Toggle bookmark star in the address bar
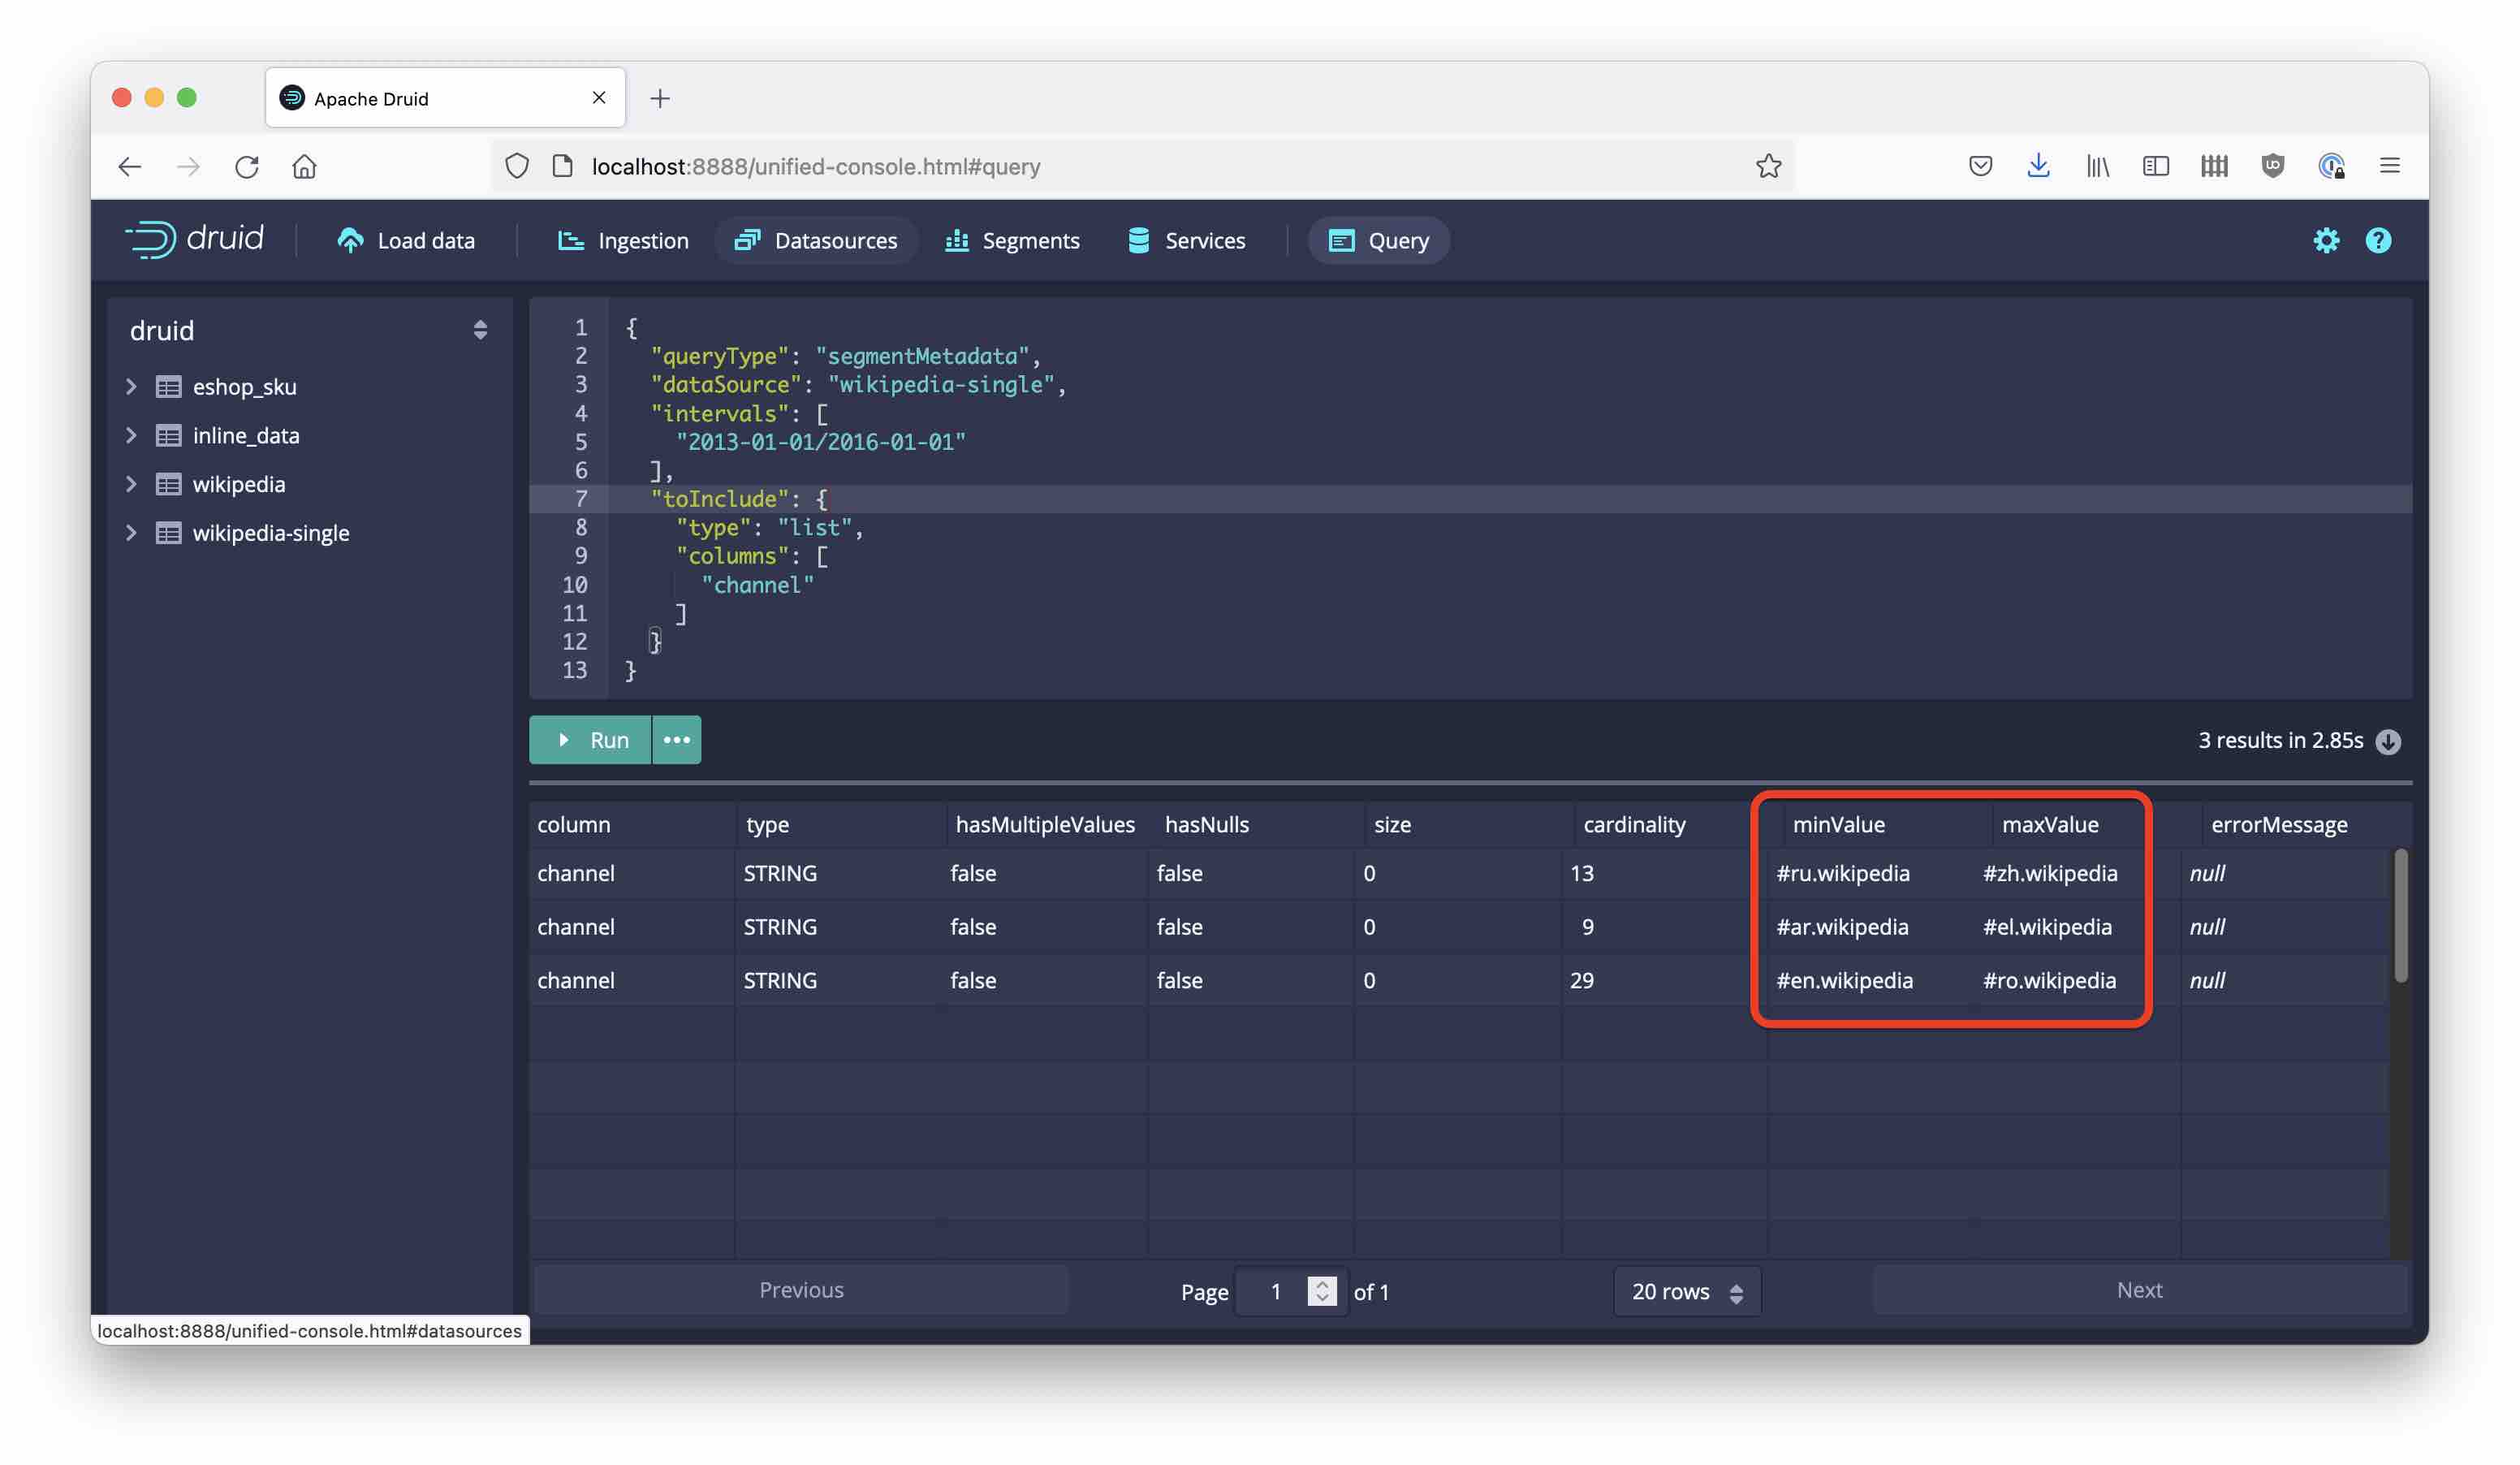The height and width of the screenshot is (1465, 2520). point(1770,166)
